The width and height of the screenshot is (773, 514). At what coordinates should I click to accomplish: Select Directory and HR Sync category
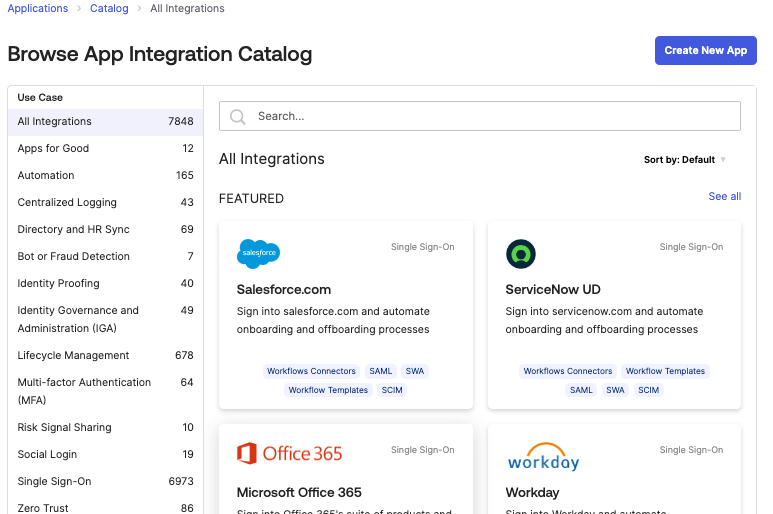point(105,230)
